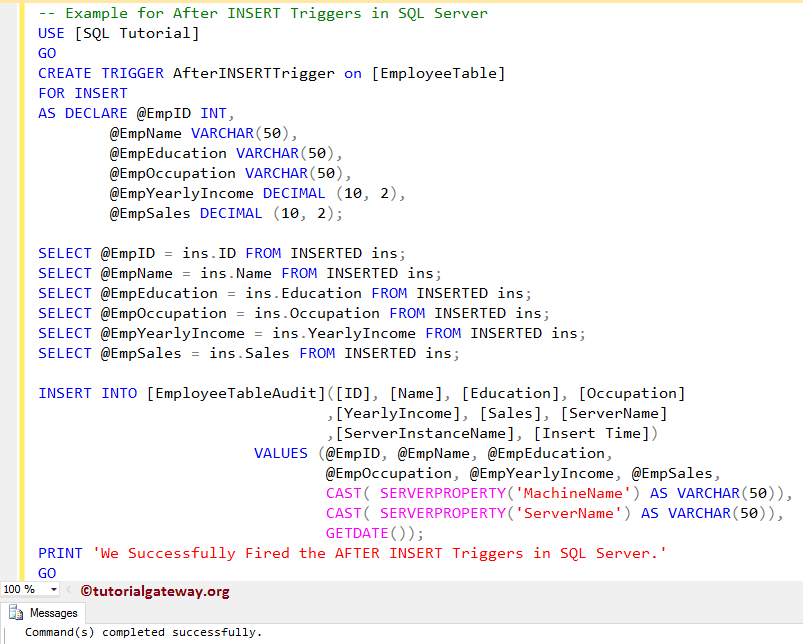Select the 100 % value in zoom box
This screenshot has height=644, width=803.
20,591
